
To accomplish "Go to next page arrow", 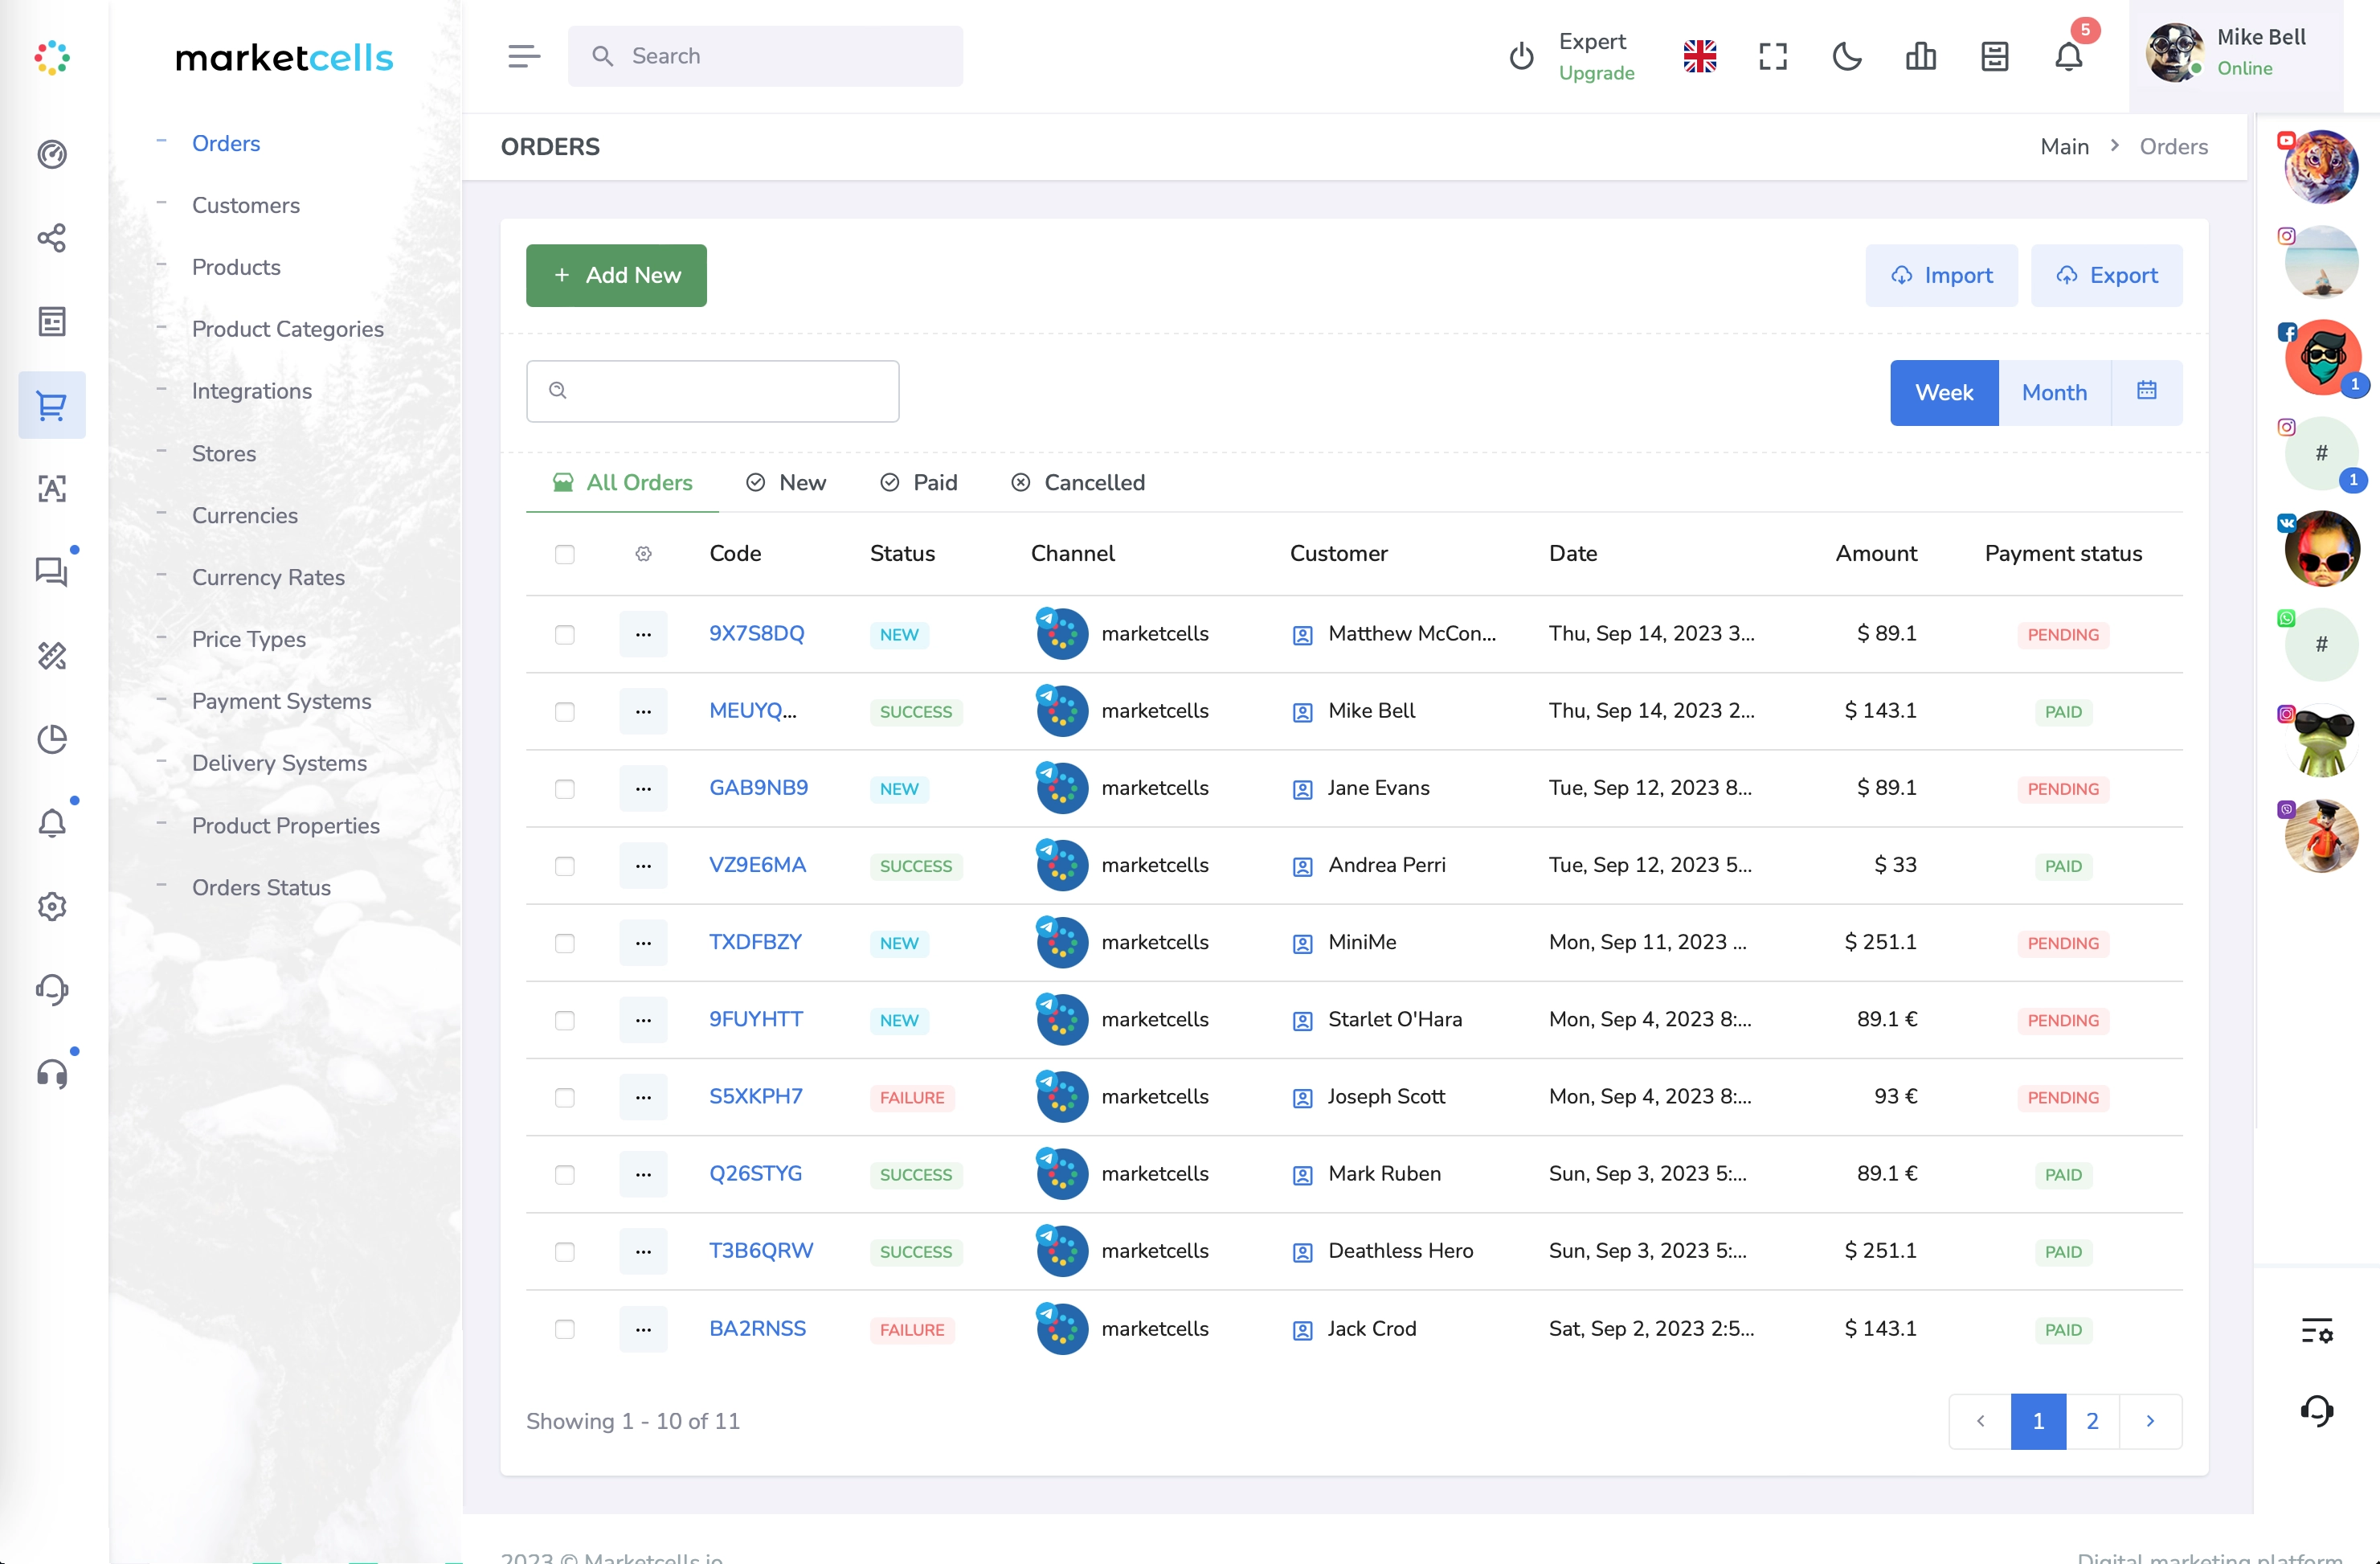I will coord(2150,1421).
